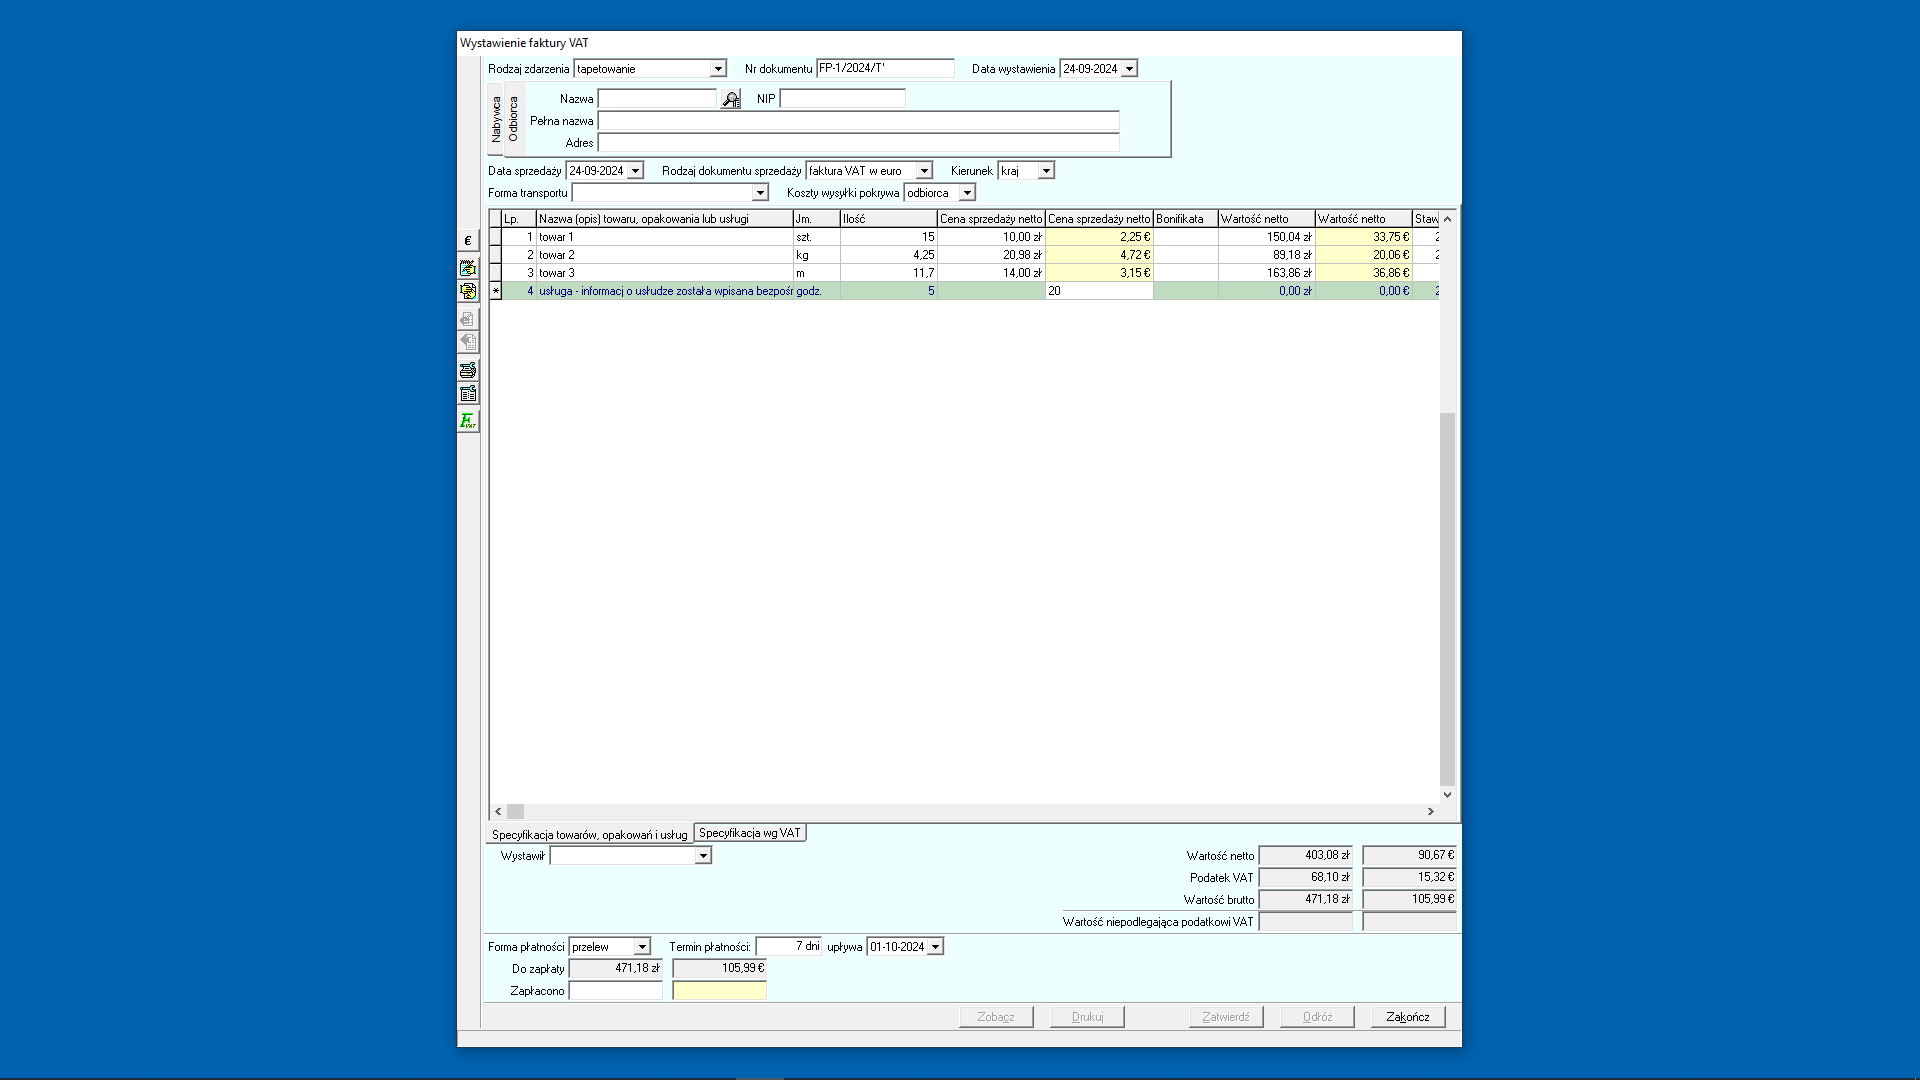Expand Rodzaj dokumentu sprzedaży dropdown
Screen dimensions: 1920x1080
click(924, 171)
